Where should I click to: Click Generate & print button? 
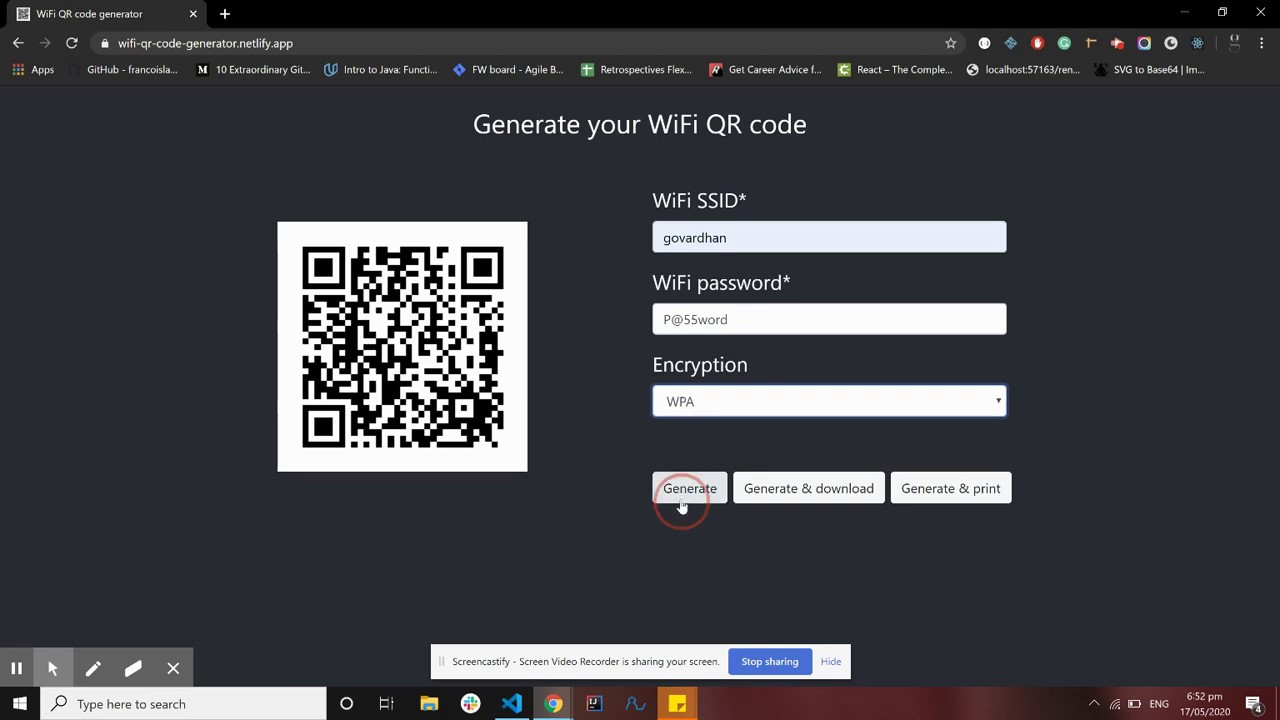pyautogui.click(x=951, y=488)
